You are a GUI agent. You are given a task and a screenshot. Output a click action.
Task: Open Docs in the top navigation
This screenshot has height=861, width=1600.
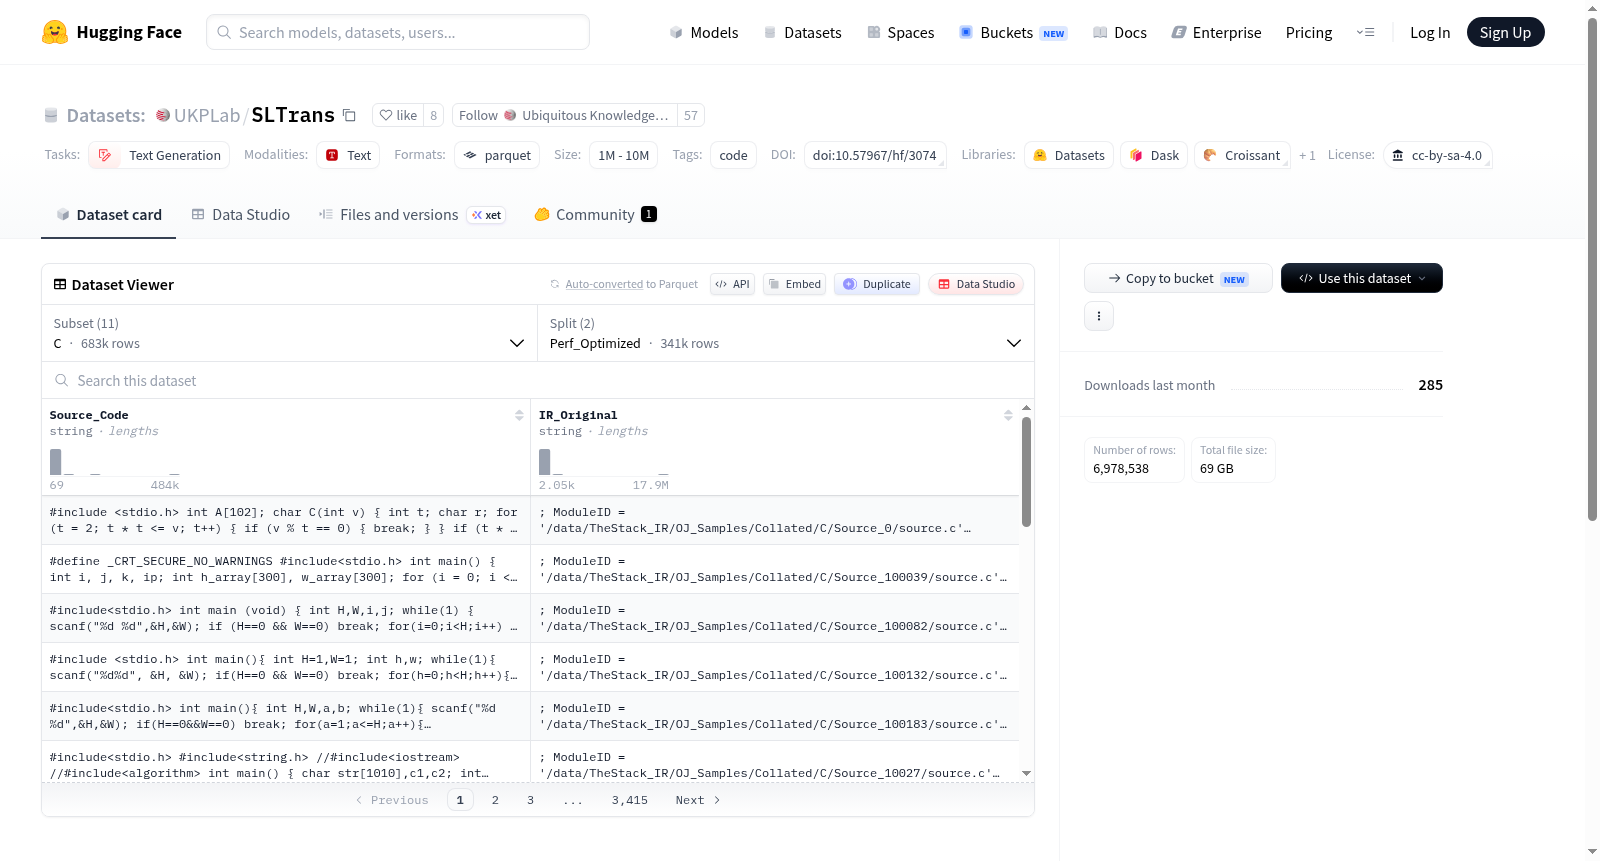(x=1119, y=32)
